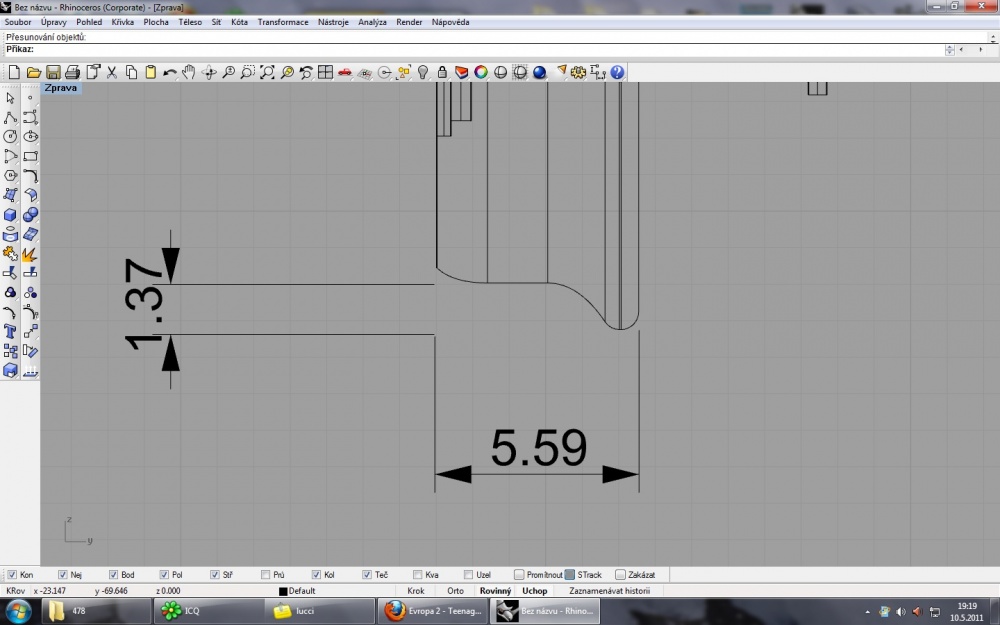
Task: Open the Křivka menu
Action: (x=122, y=22)
